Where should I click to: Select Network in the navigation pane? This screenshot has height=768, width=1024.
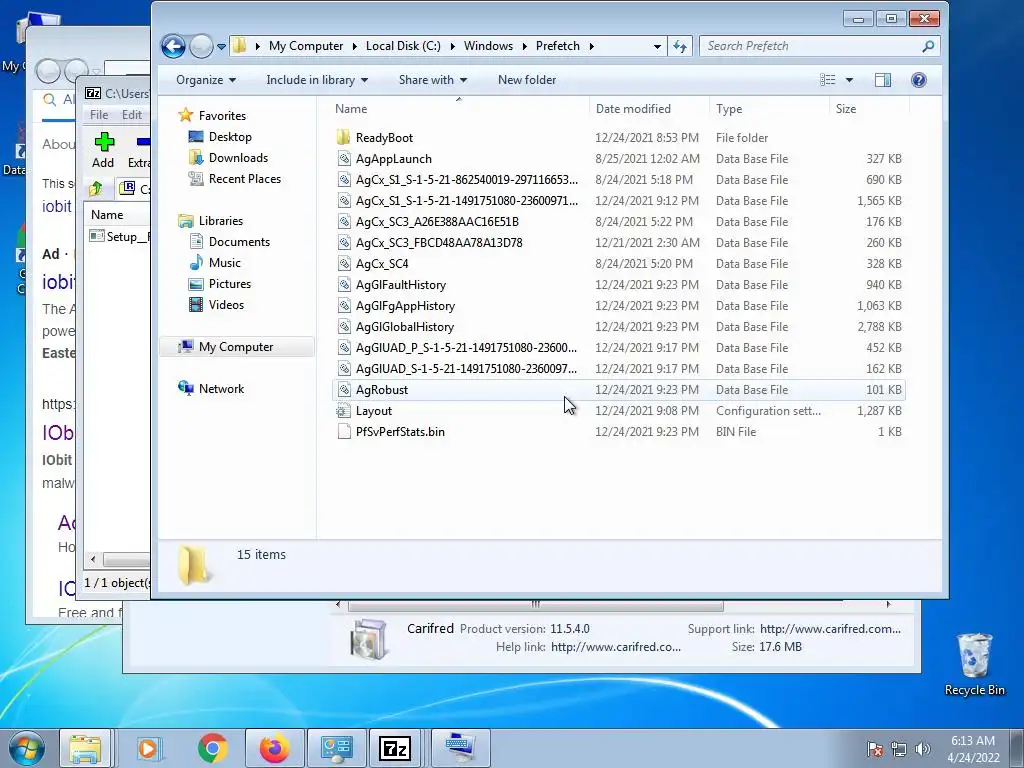pyautogui.click(x=221, y=389)
